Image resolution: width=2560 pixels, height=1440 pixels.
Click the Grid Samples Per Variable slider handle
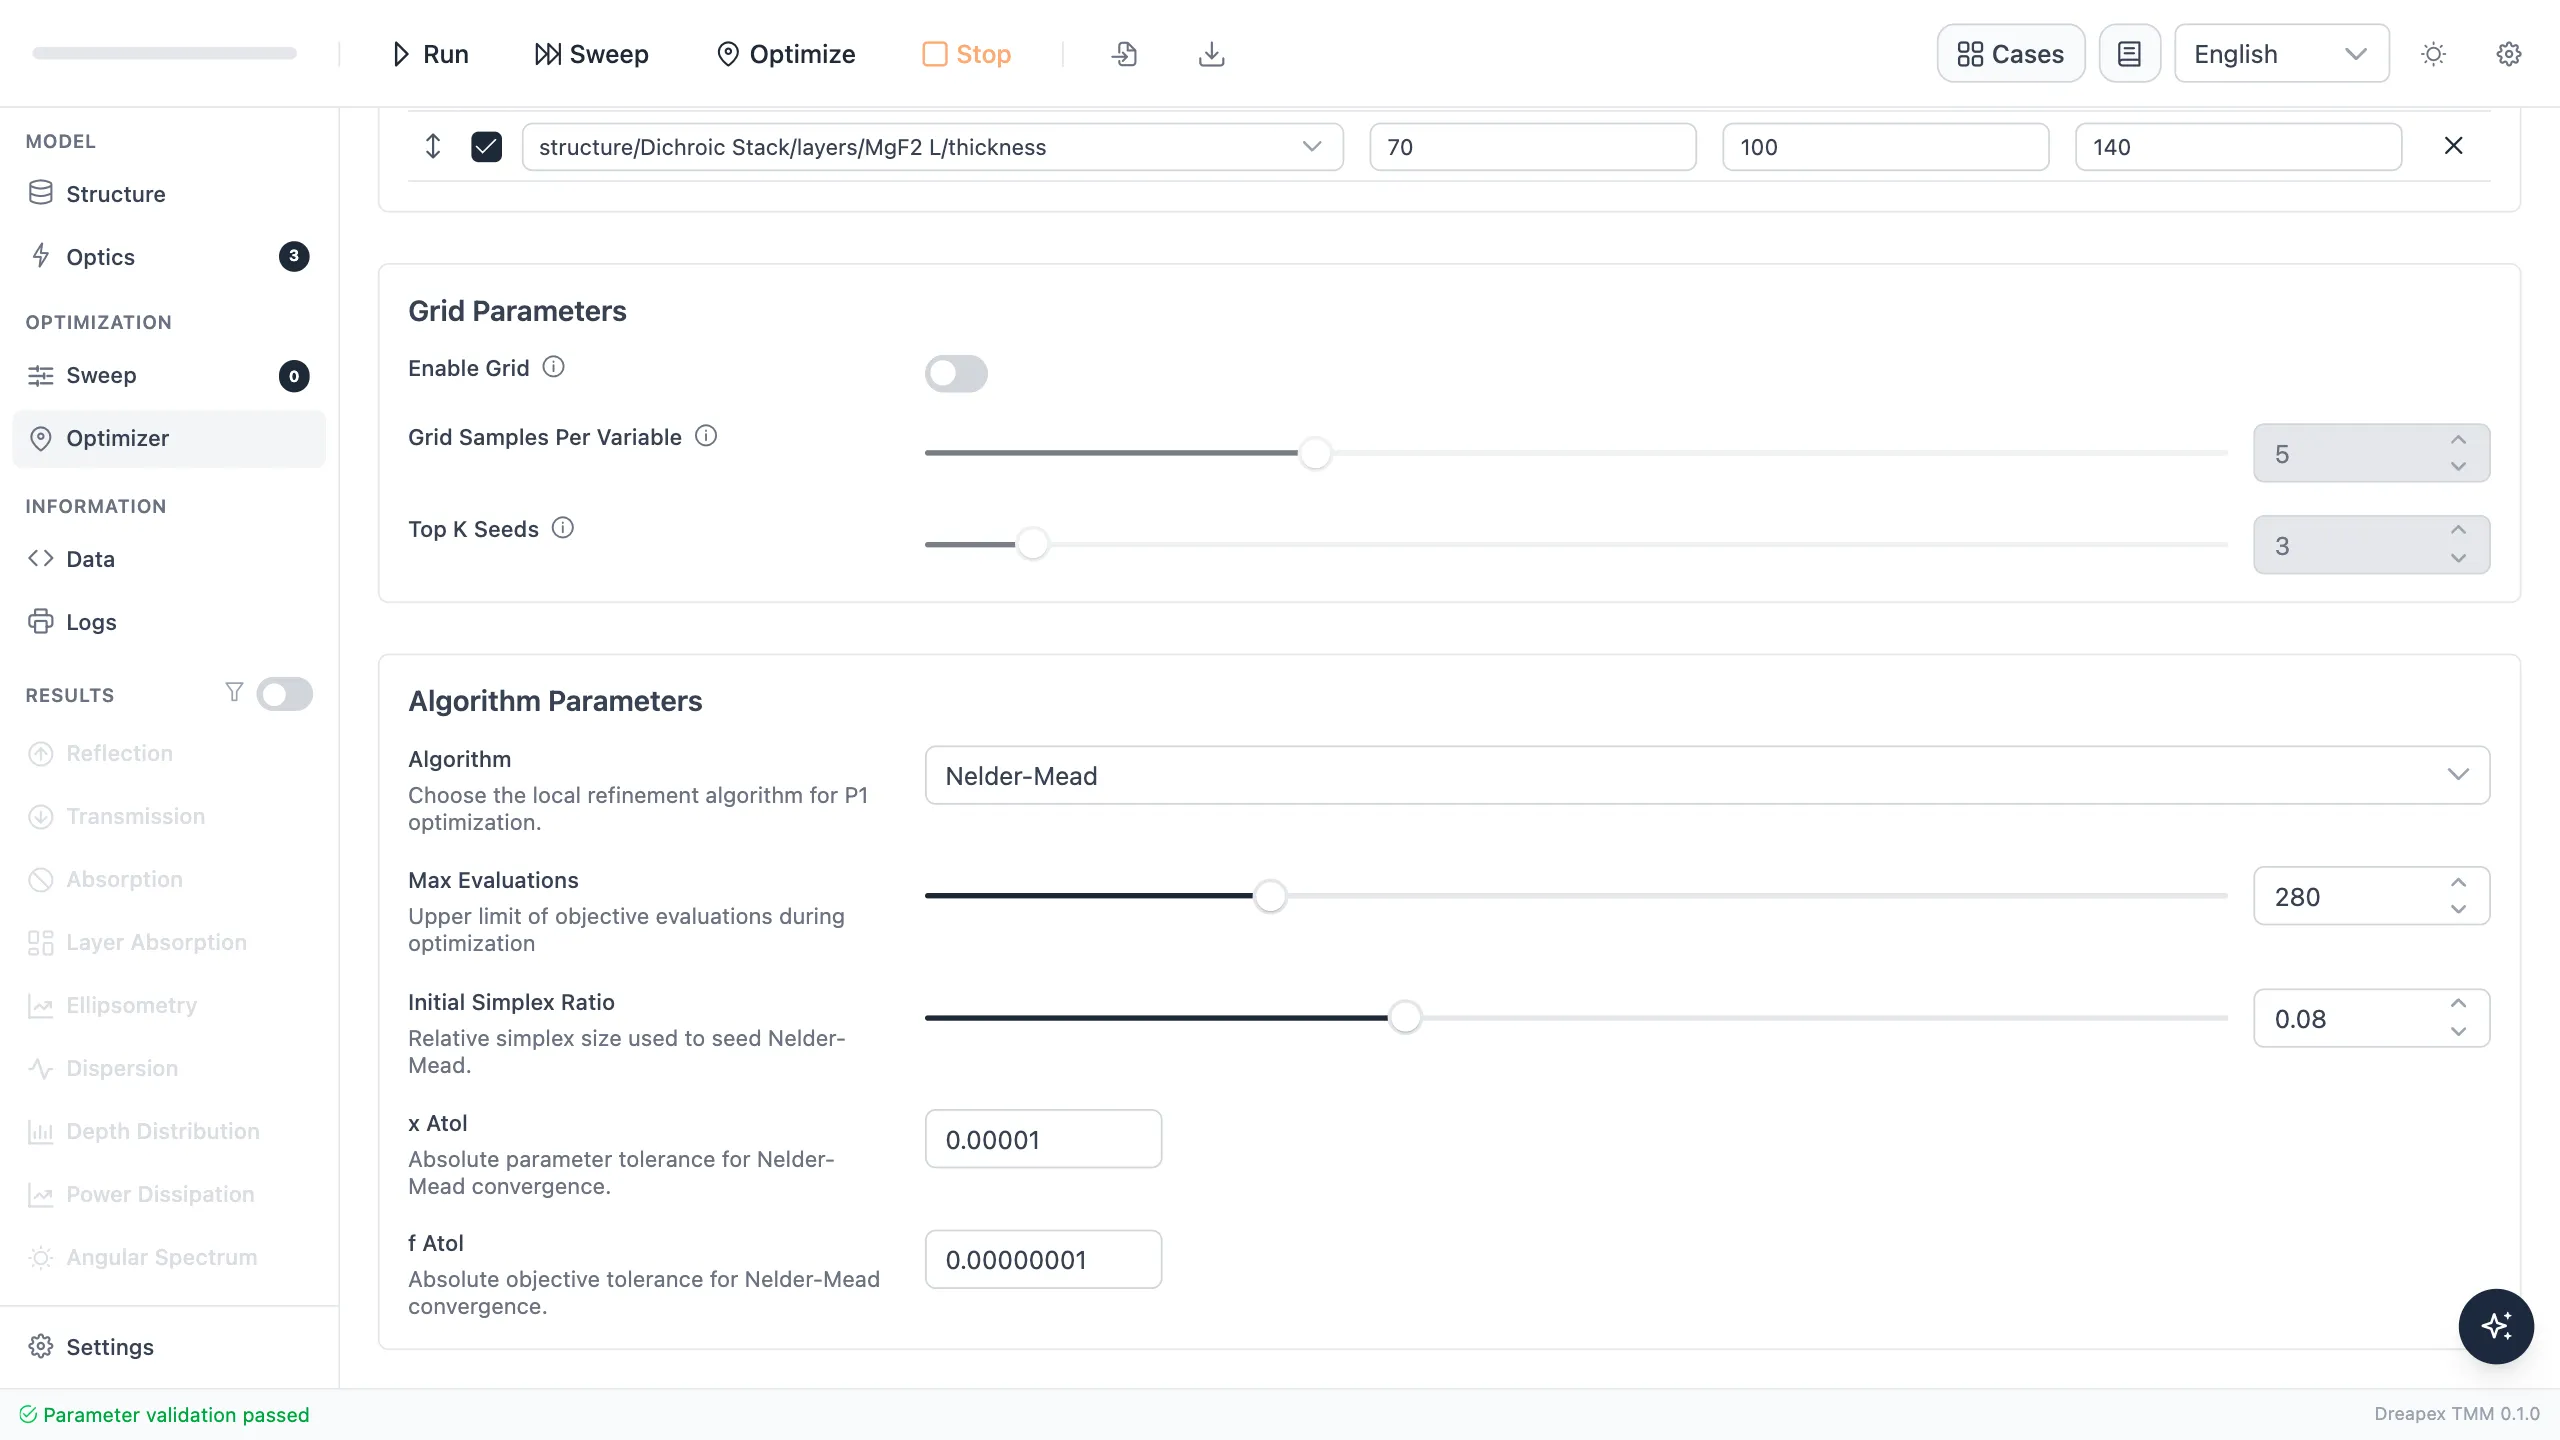point(1315,453)
